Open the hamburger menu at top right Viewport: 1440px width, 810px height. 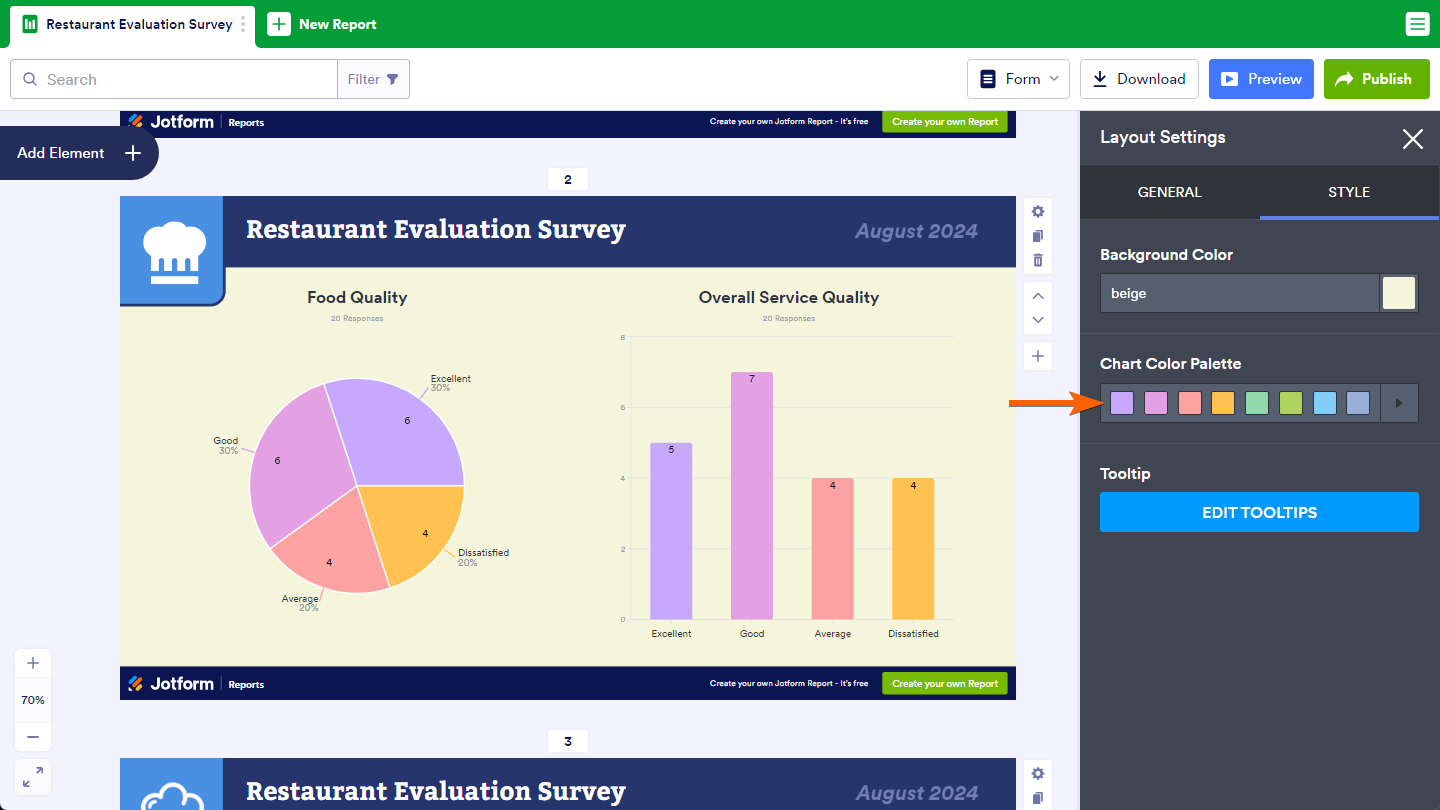(1417, 24)
